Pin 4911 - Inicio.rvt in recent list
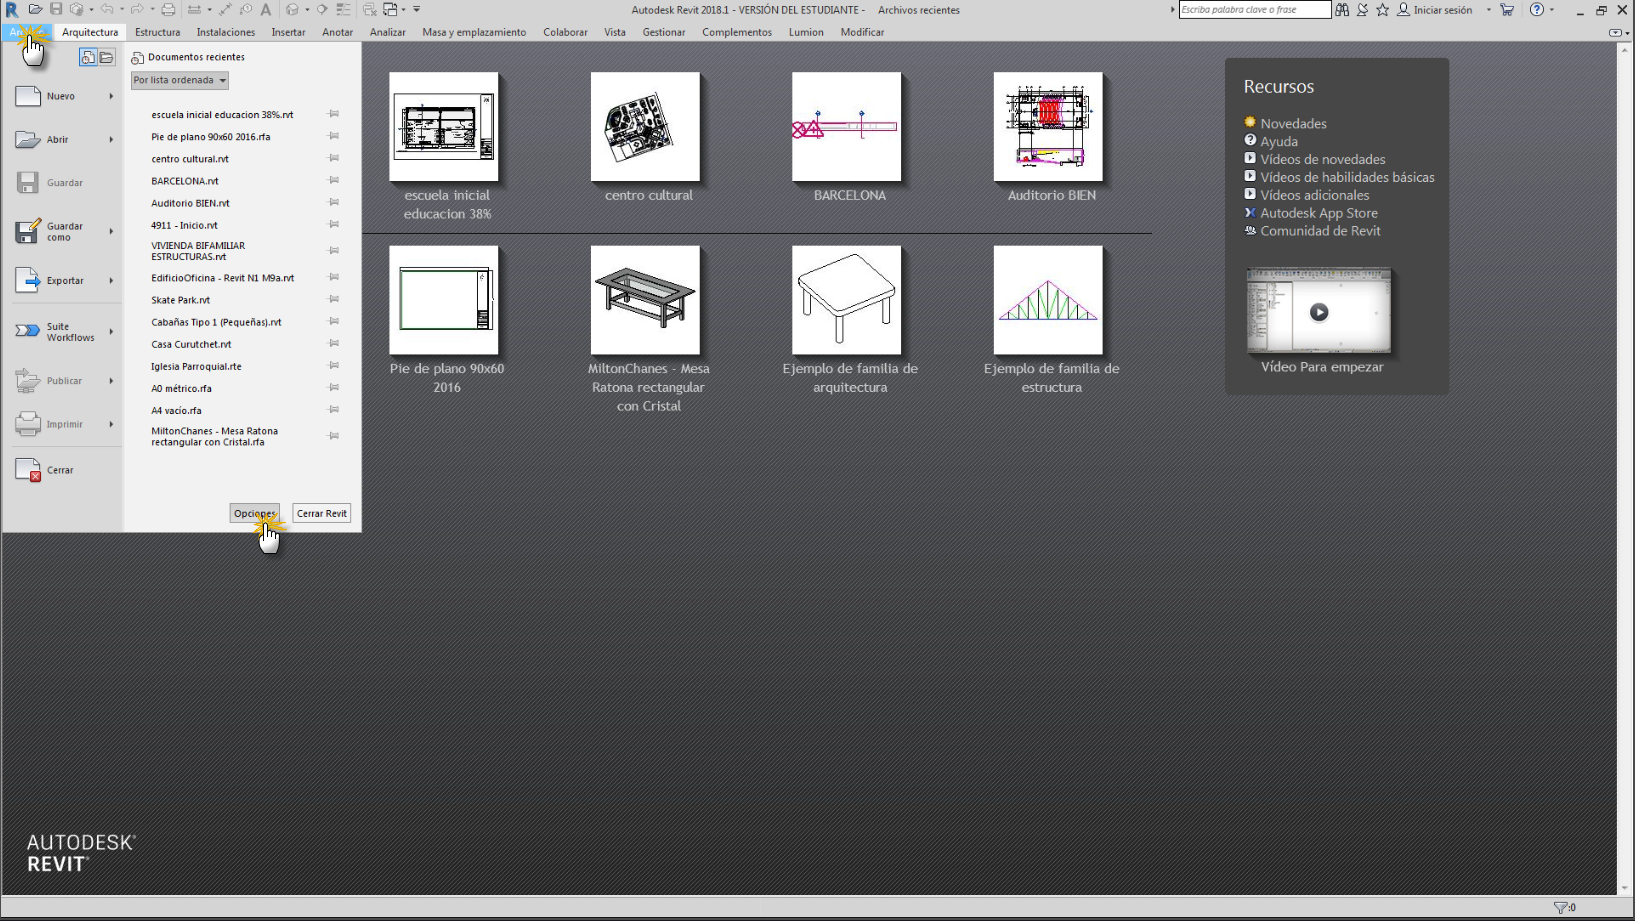Viewport: 1635px width, 921px height. tap(334, 224)
